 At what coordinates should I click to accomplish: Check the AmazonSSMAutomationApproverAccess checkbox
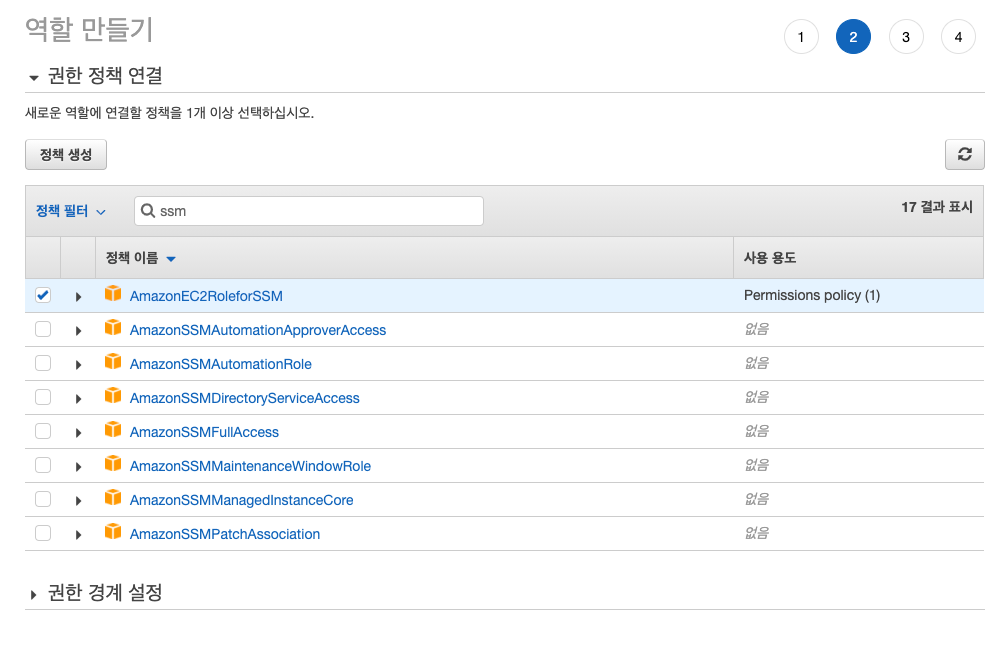click(x=43, y=329)
